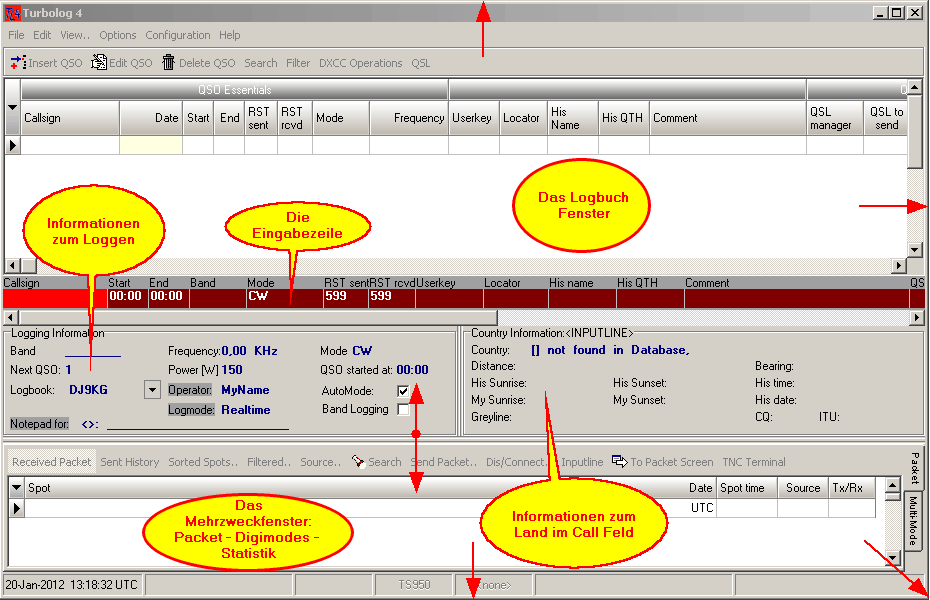Click the red Callsign input field
Viewport: 930px width, 600px height.
point(55,298)
